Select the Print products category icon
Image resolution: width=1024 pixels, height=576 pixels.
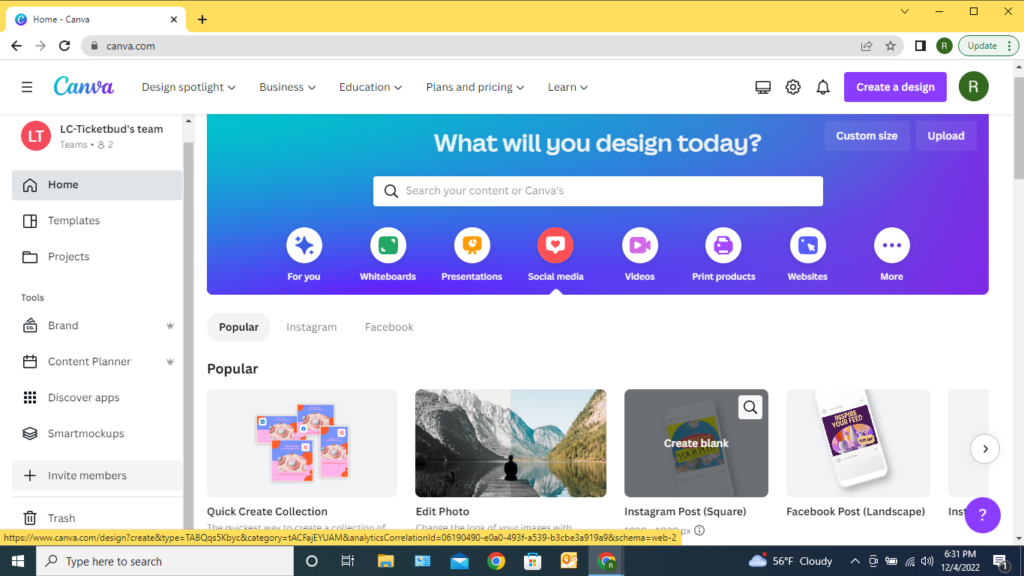pos(724,246)
